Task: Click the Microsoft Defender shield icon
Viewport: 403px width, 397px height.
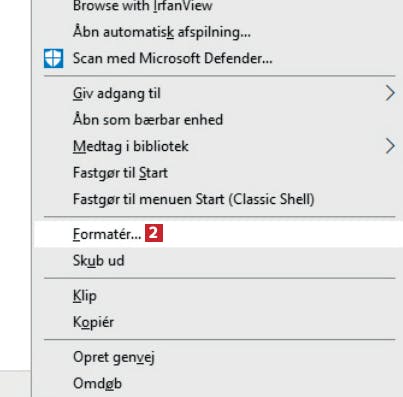Action: 53,59
